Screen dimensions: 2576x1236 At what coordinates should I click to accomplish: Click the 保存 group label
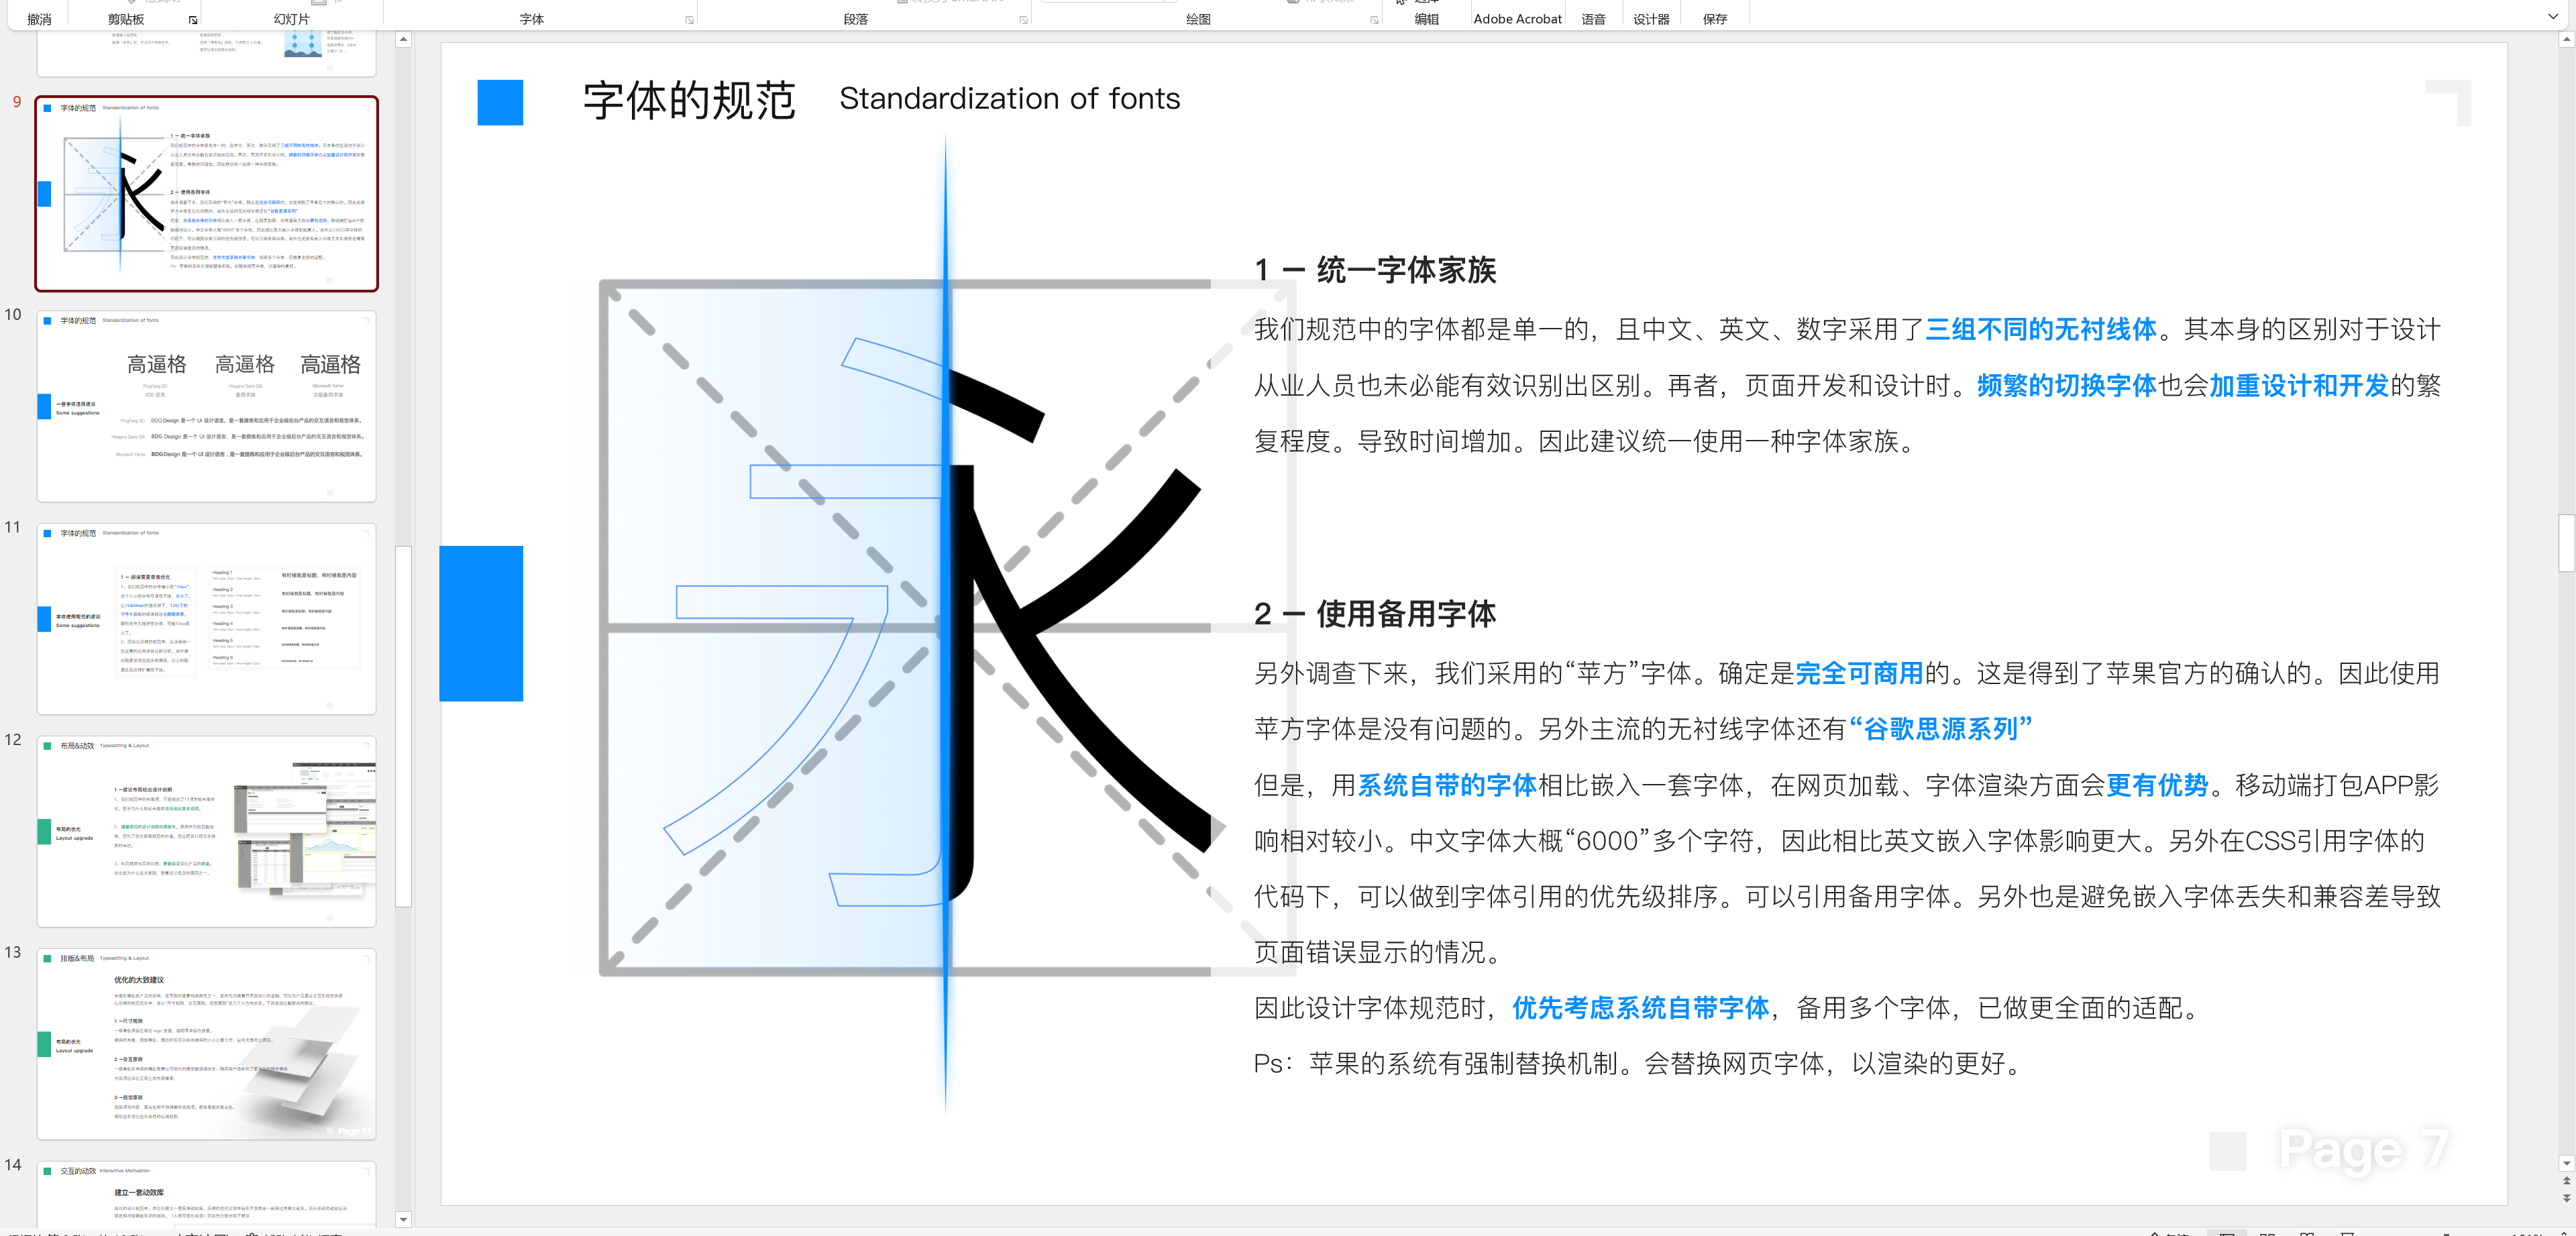point(1715,19)
